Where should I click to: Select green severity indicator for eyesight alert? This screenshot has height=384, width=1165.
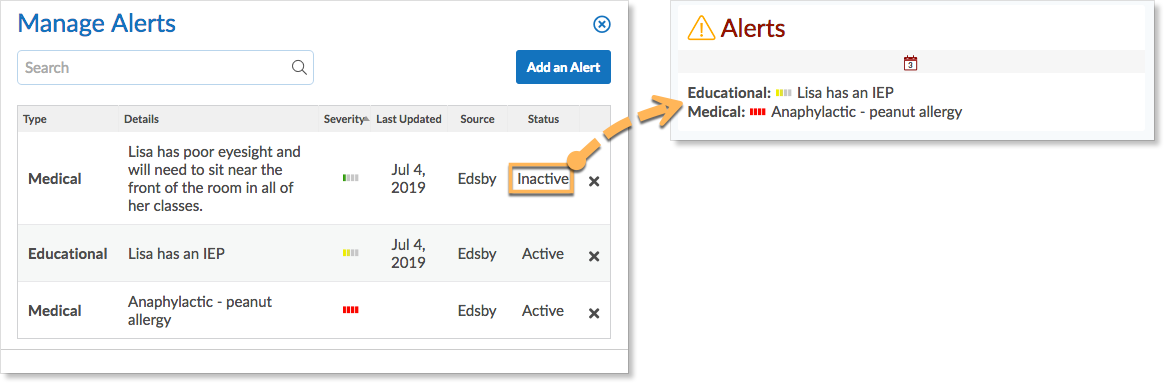click(351, 178)
